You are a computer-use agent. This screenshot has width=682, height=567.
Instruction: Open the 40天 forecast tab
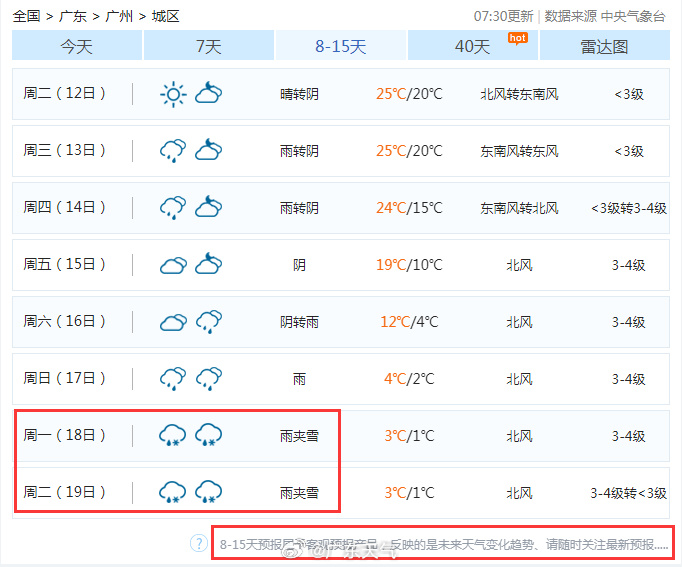(472, 46)
